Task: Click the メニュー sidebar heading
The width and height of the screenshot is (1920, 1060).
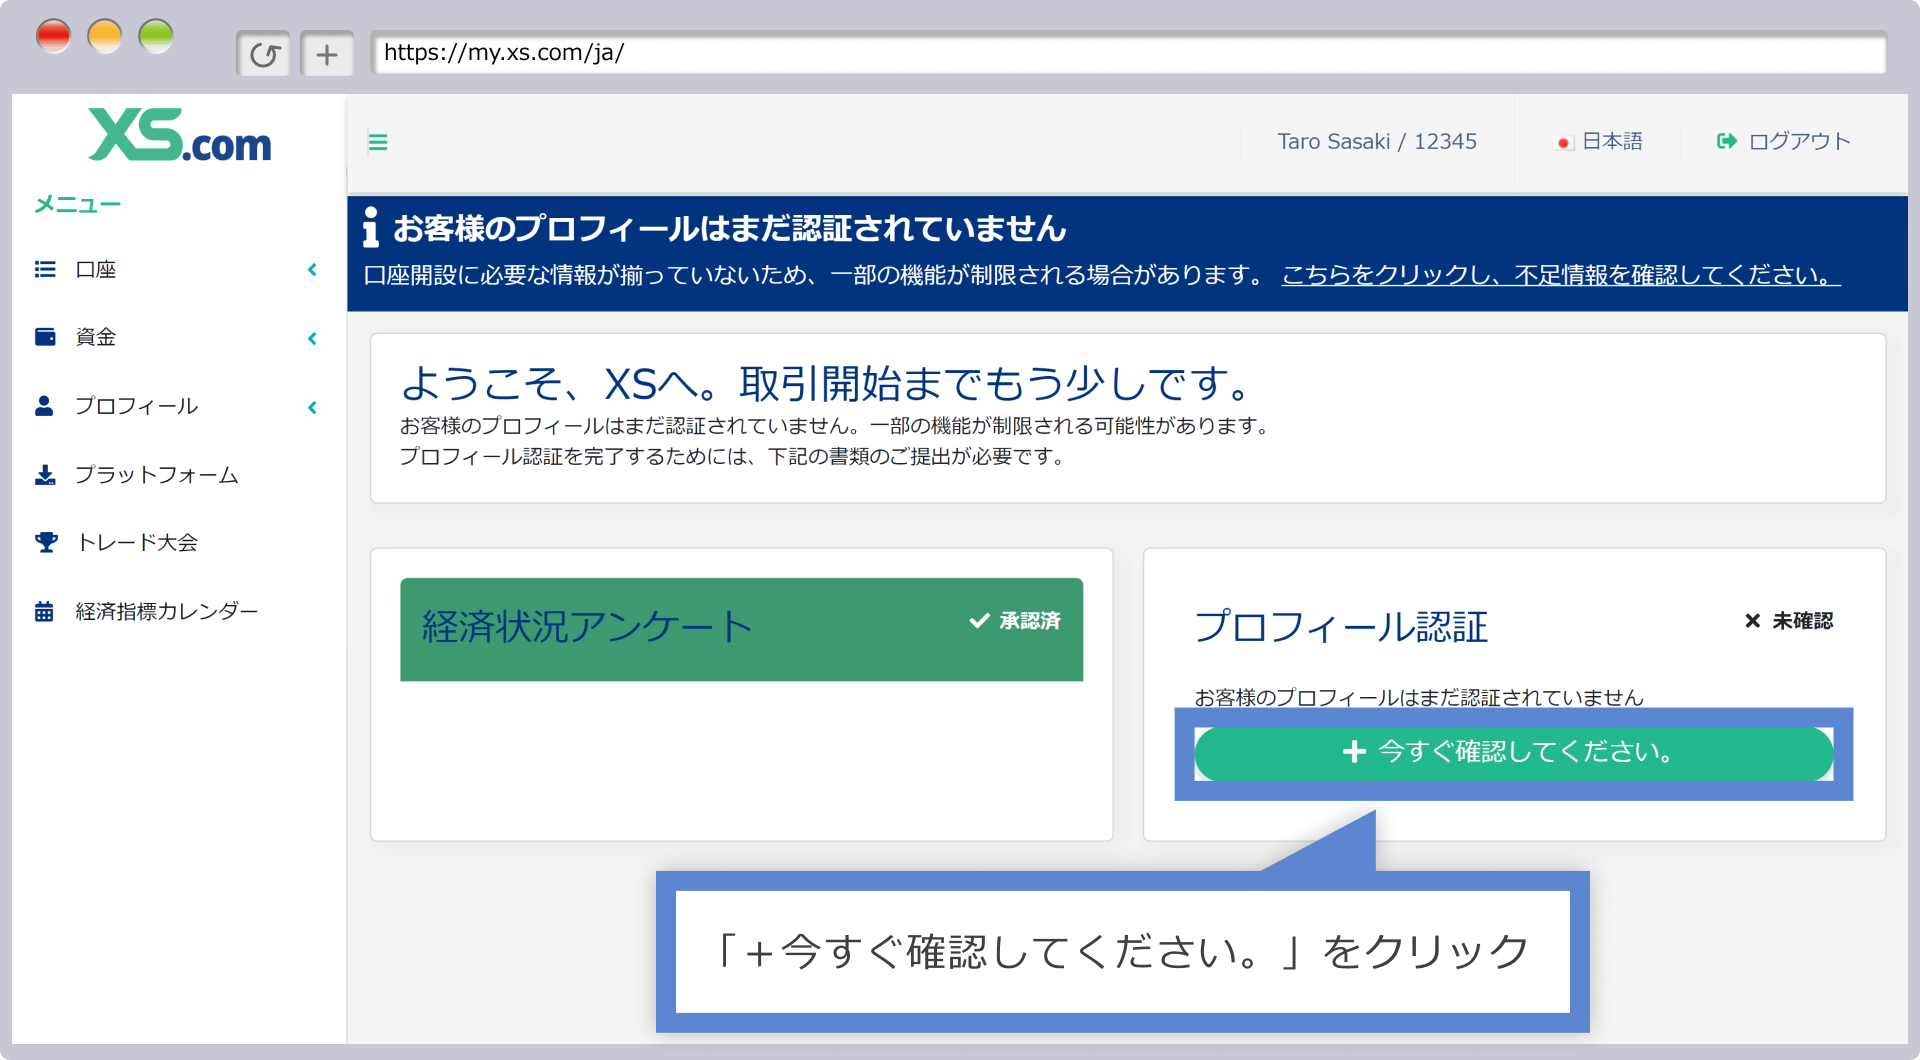Action: tap(78, 204)
